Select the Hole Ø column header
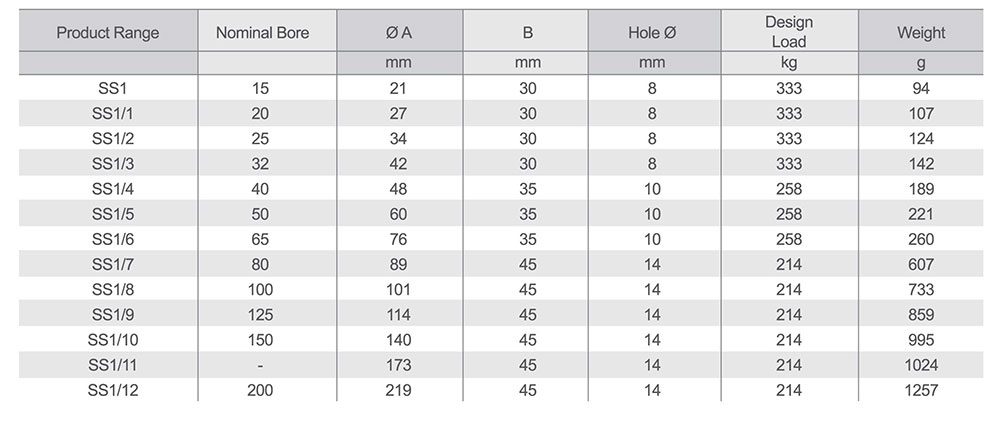This screenshot has width=1000, height=430. tap(652, 33)
